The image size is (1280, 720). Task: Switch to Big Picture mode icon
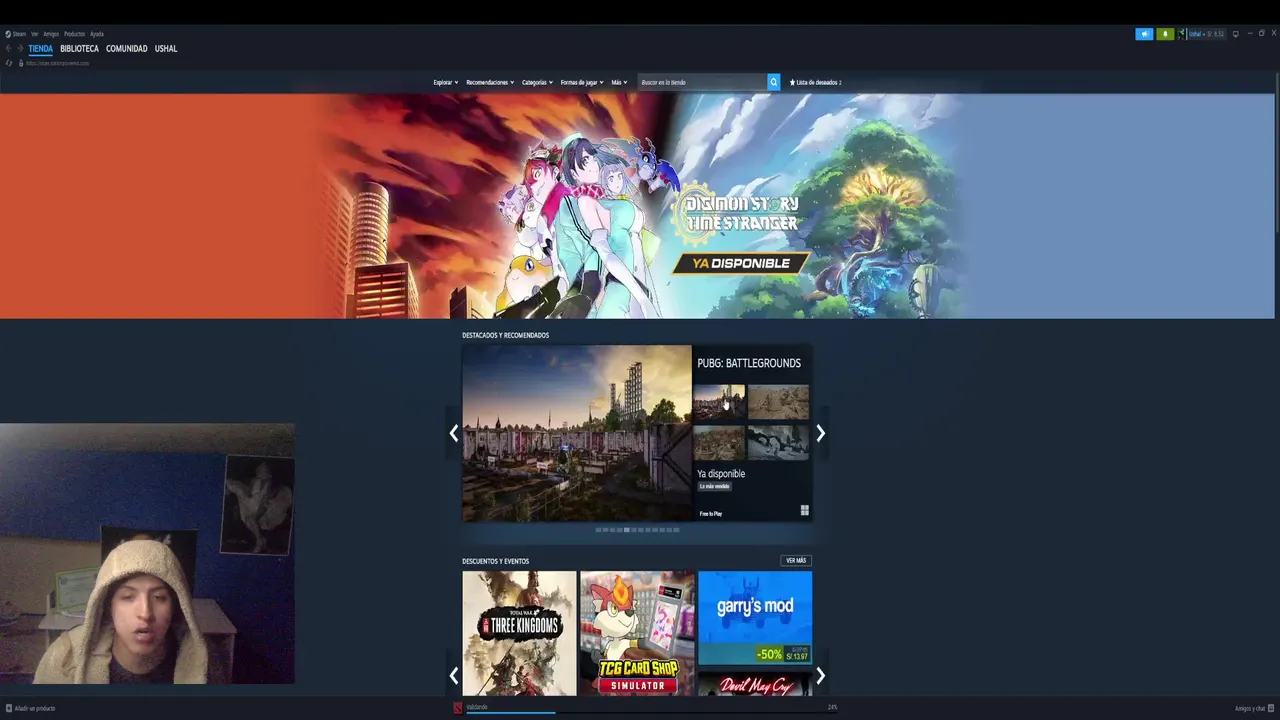[x=1236, y=34]
